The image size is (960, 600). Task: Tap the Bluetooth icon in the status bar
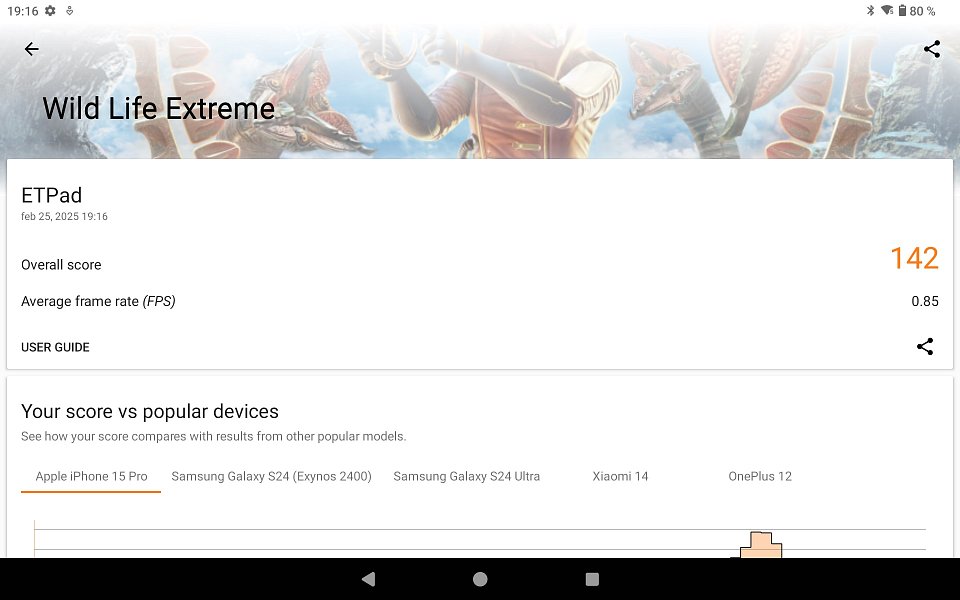870,10
